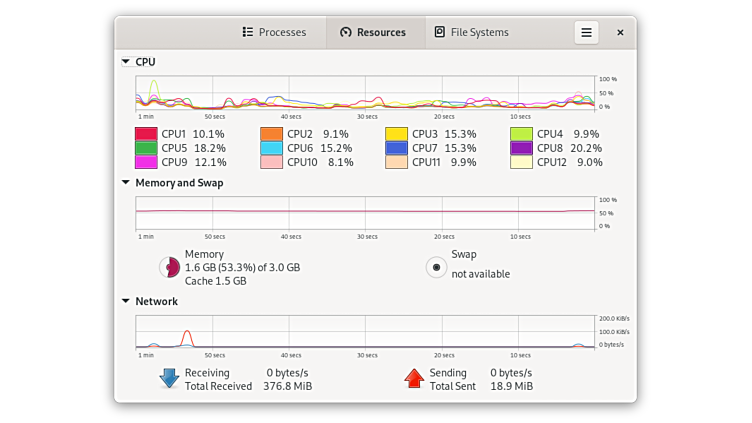The width and height of the screenshot is (752, 423).
Task: Switch to the Processes tab
Action: (274, 32)
